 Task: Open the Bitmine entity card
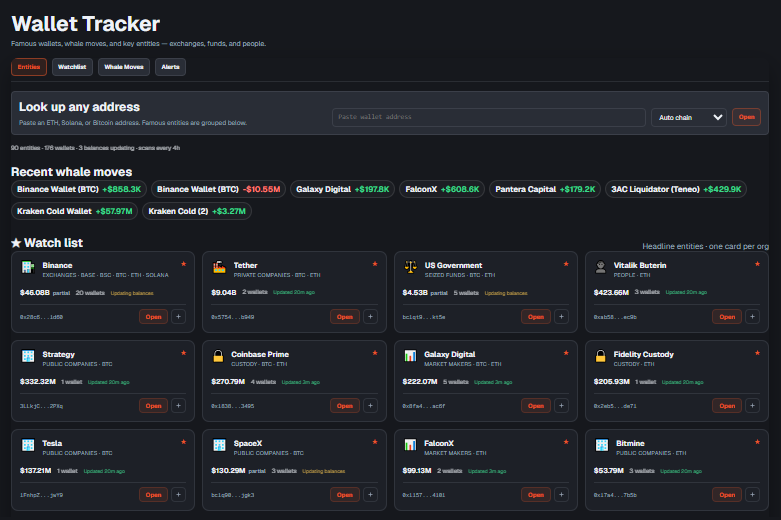click(x=727, y=495)
